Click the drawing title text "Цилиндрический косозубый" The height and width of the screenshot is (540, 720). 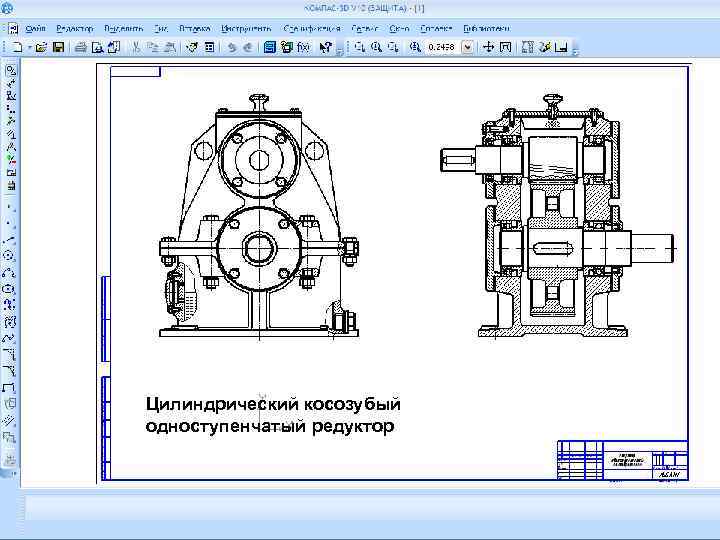(273, 404)
